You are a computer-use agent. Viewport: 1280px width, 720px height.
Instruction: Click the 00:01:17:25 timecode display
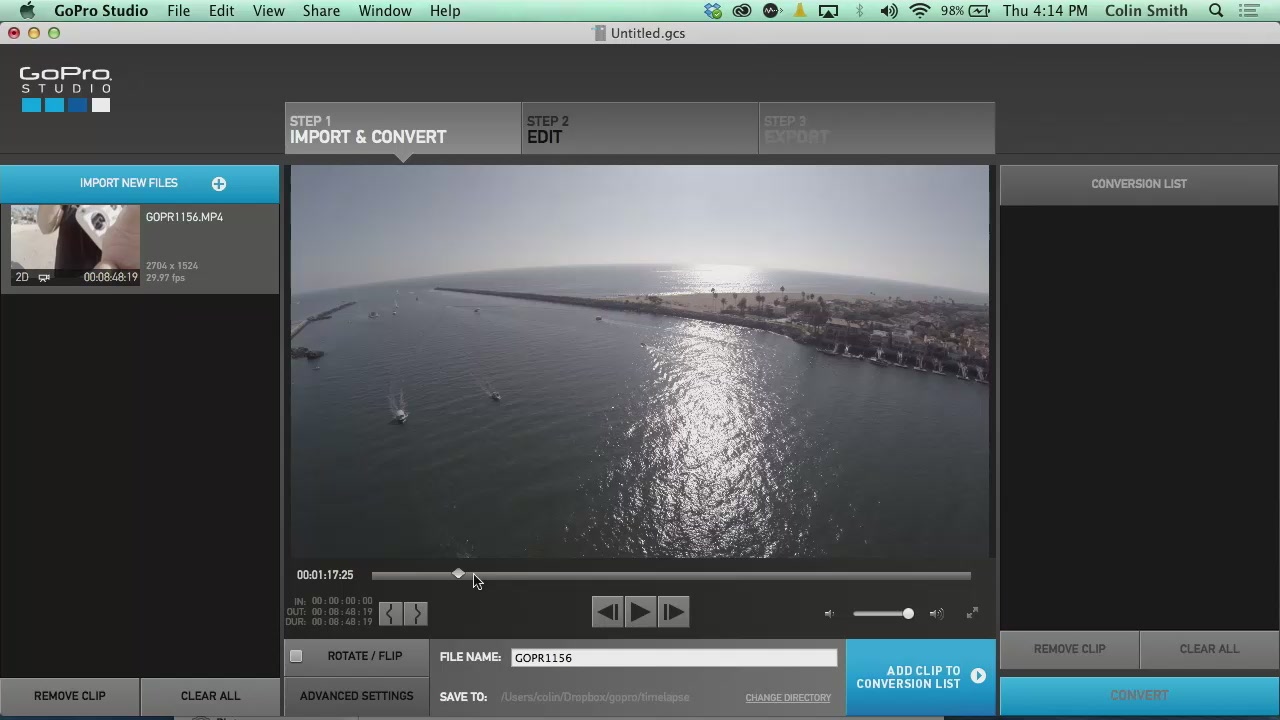(325, 575)
